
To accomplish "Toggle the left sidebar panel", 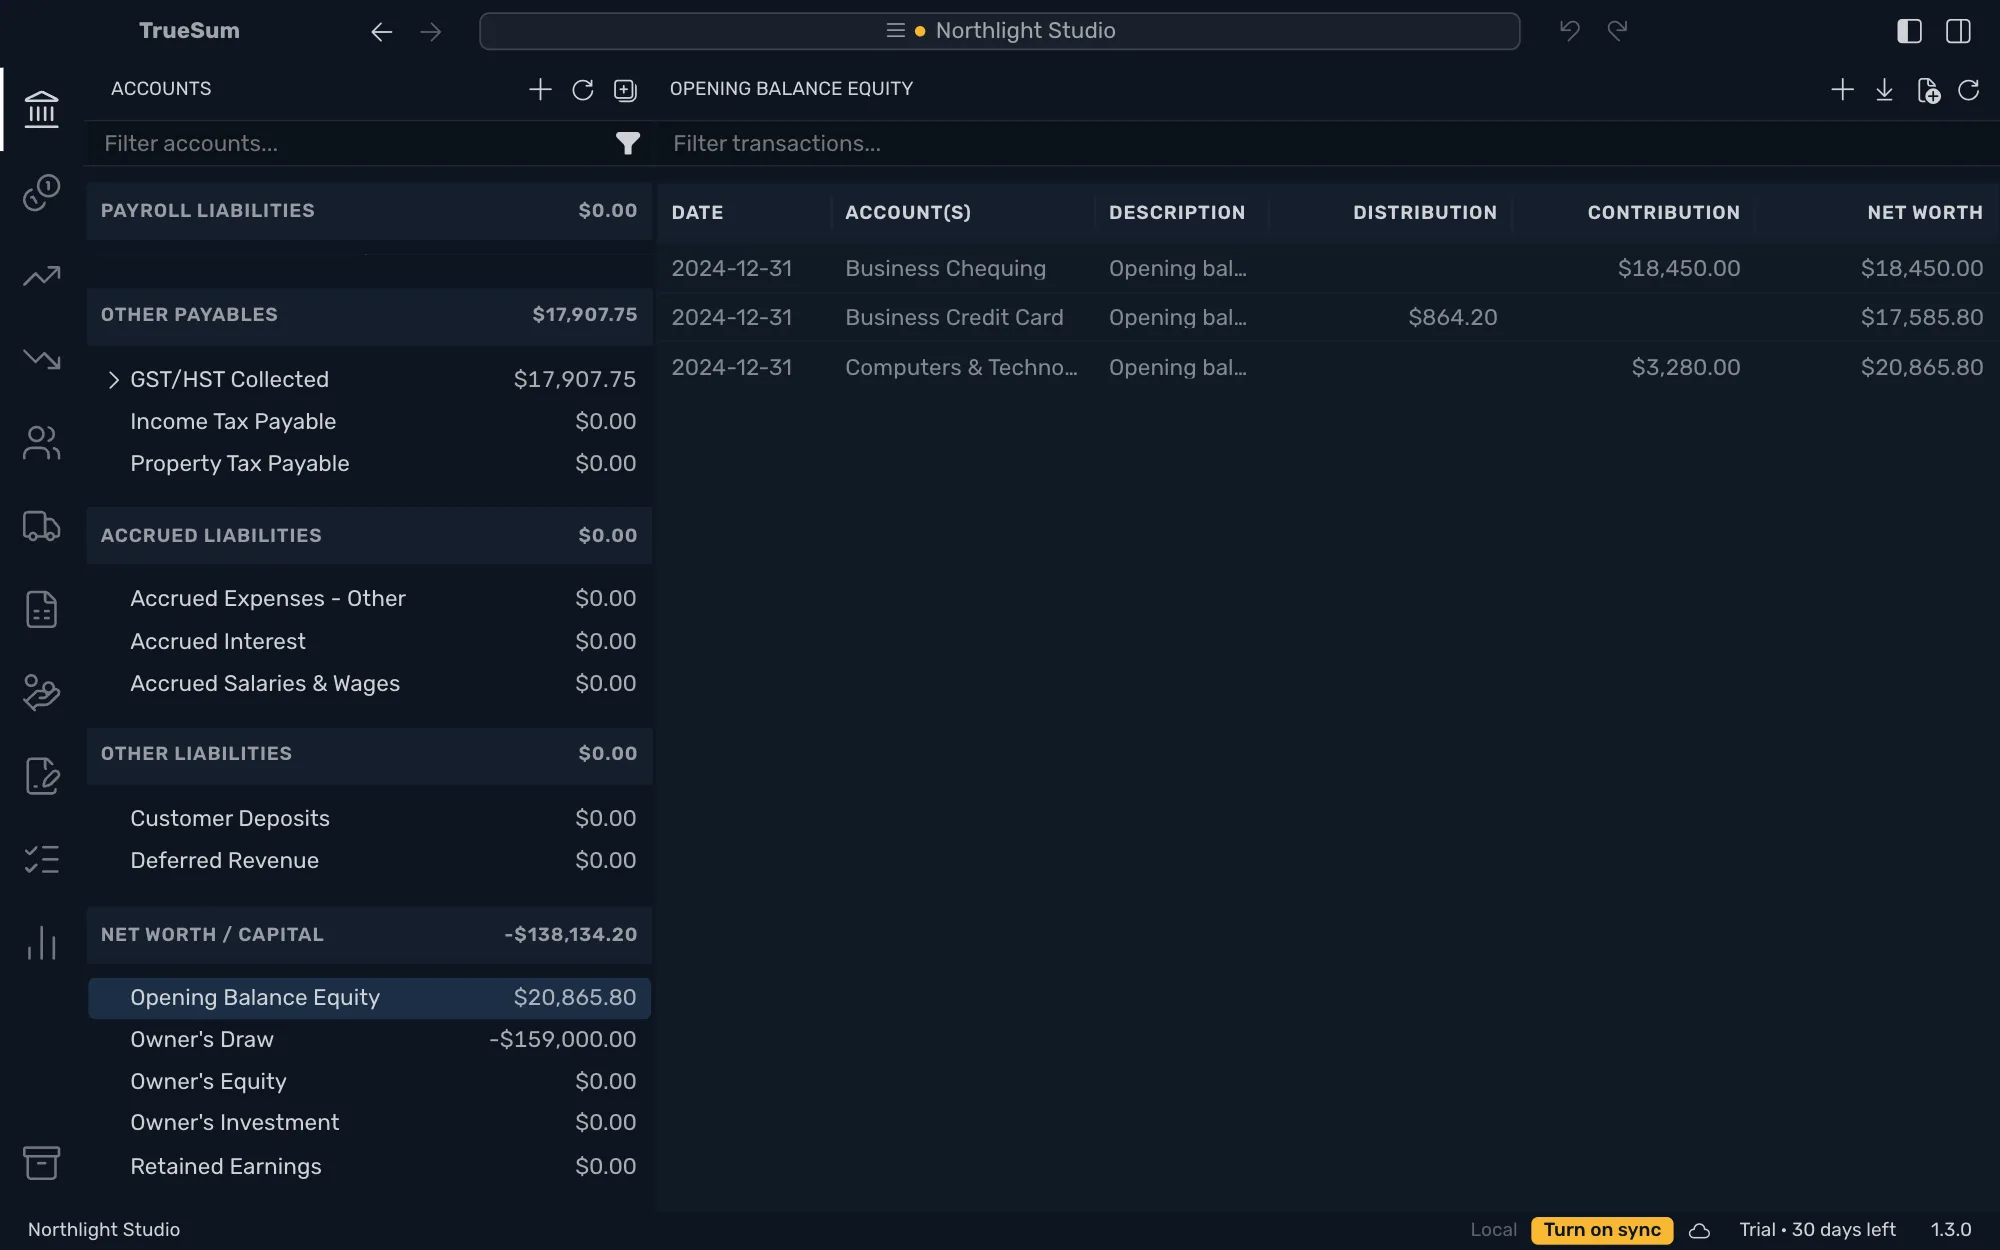I will tap(1909, 31).
